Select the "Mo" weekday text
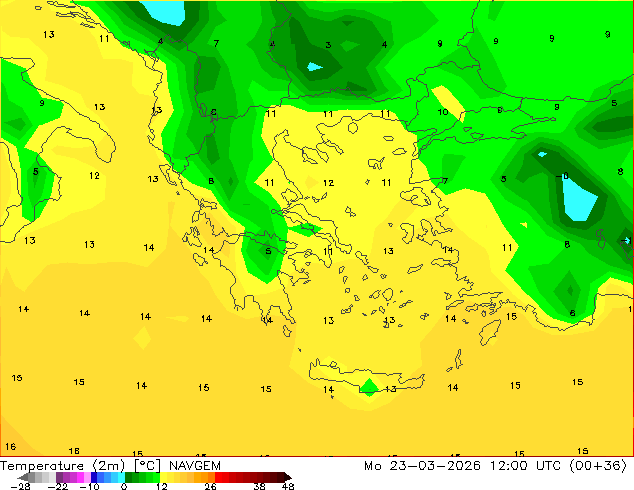 click(x=372, y=466)
